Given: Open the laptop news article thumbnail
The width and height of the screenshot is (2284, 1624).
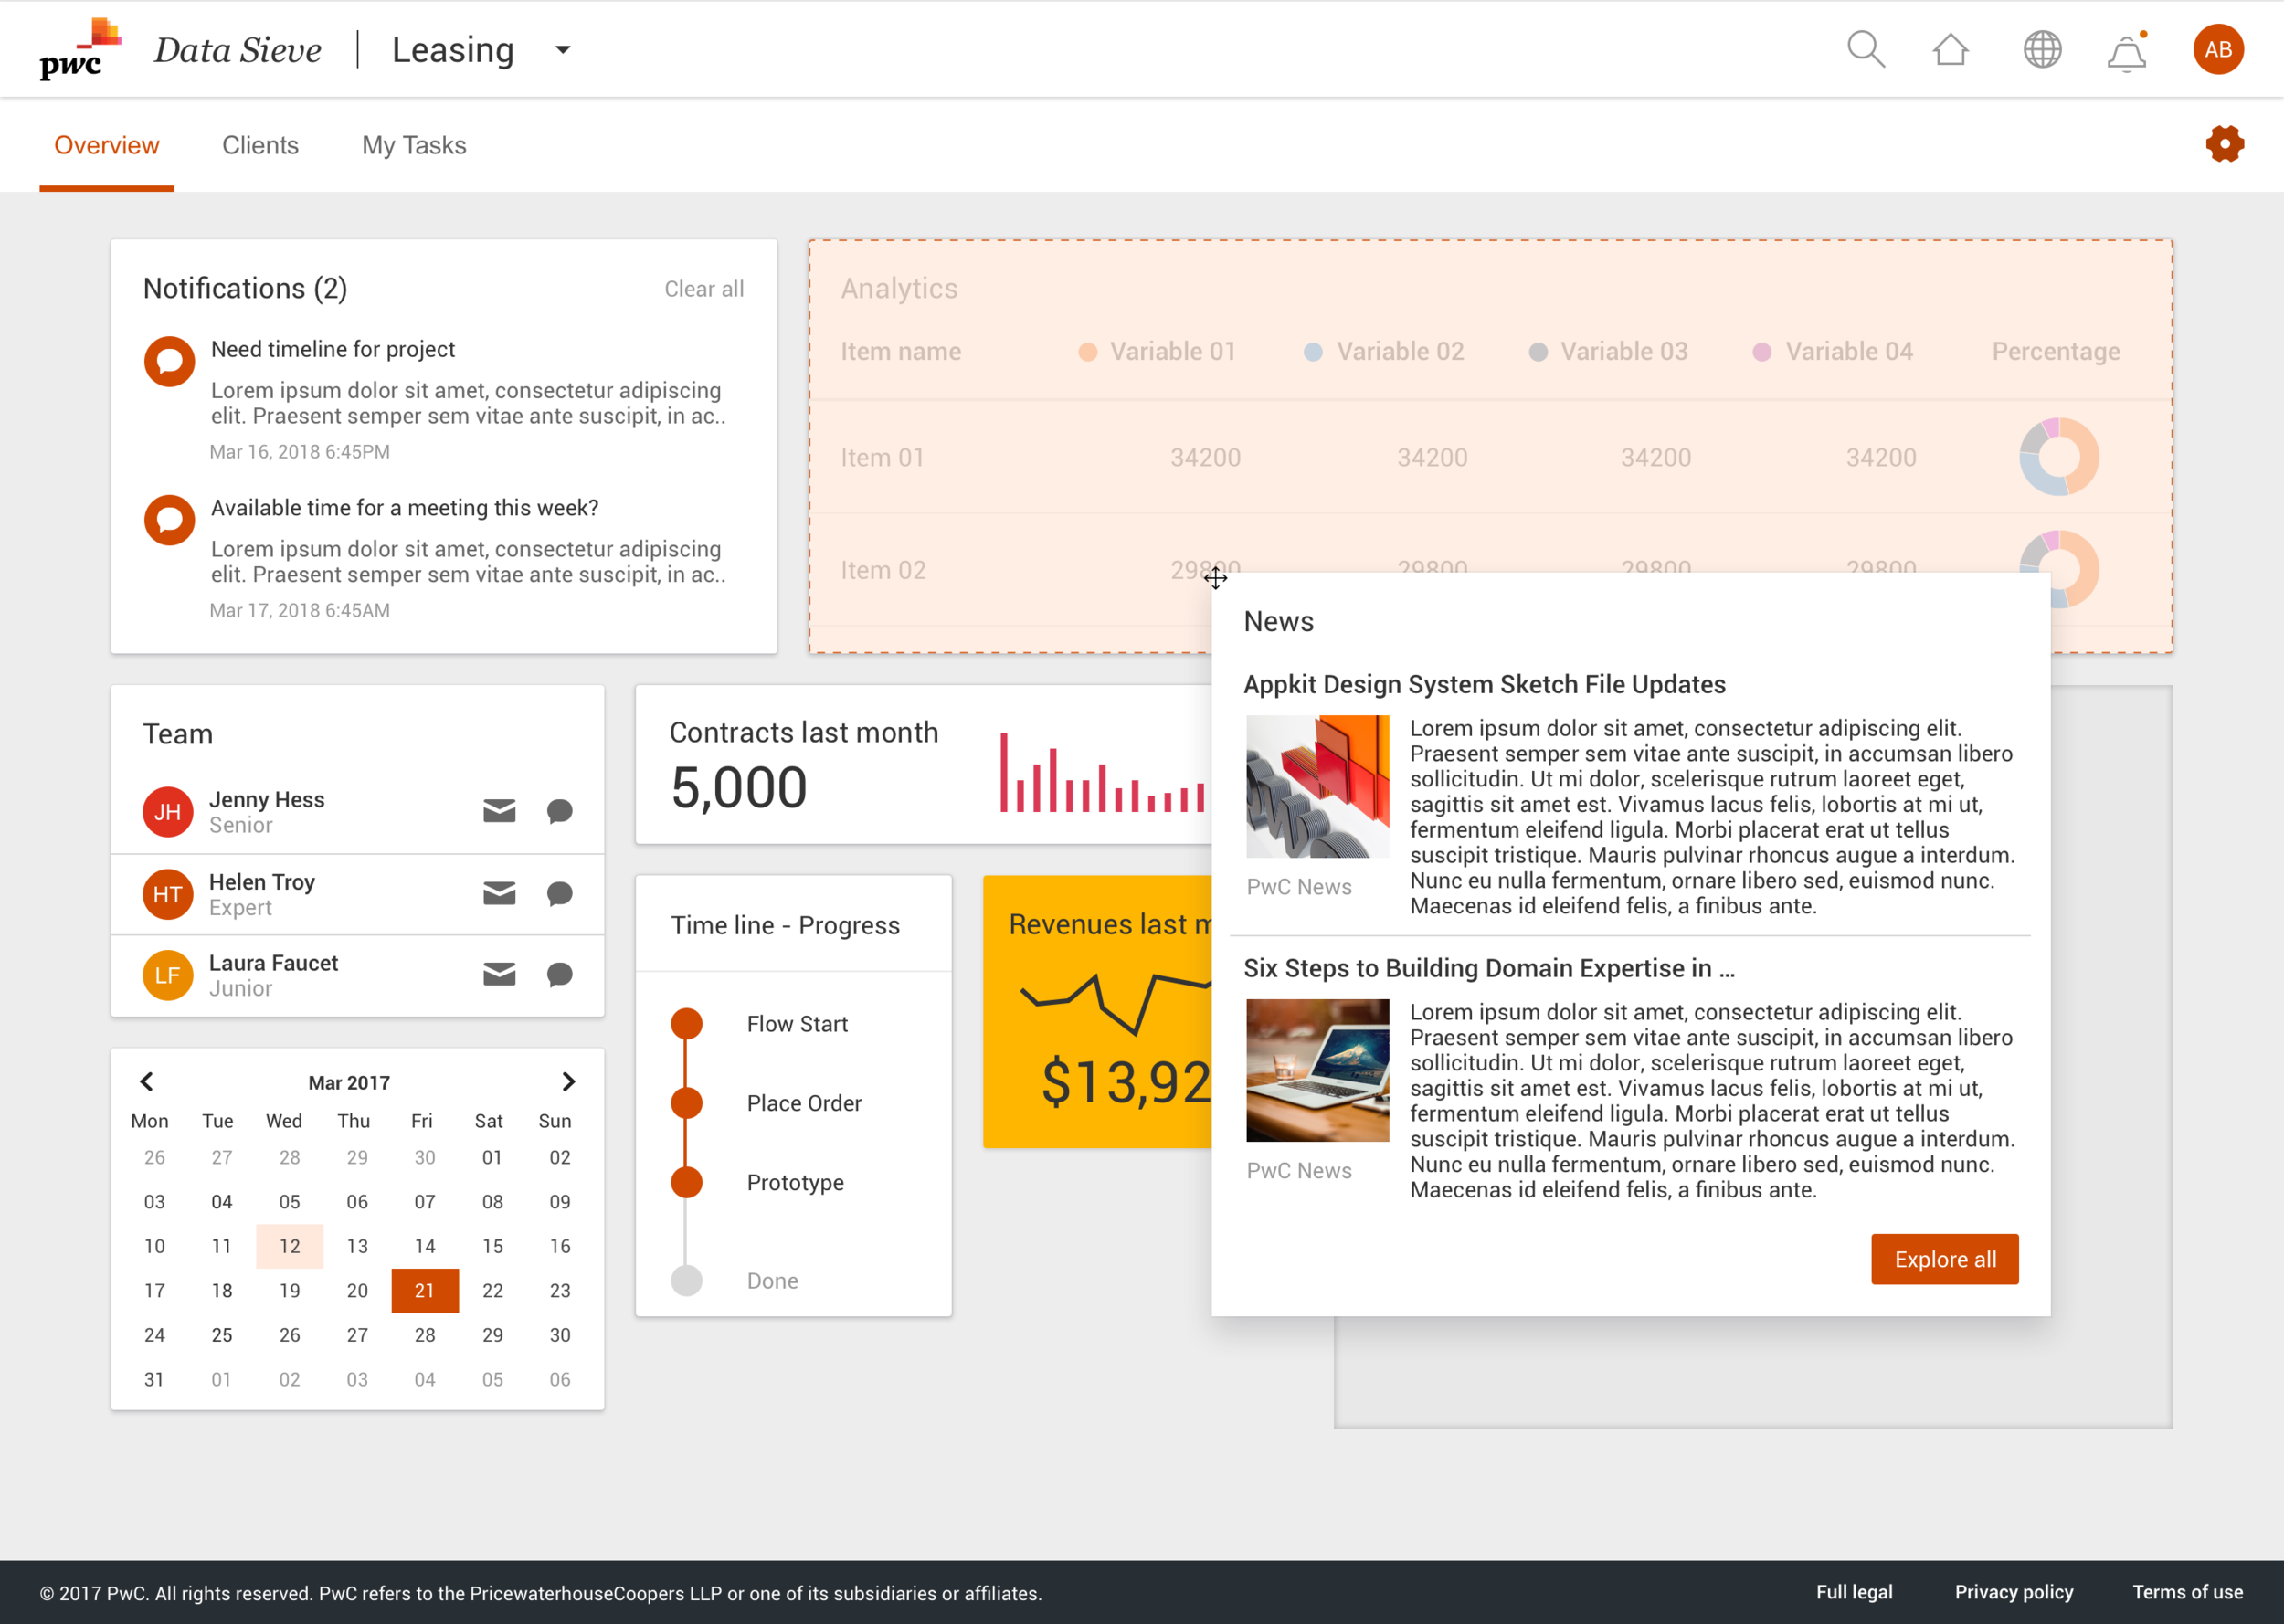Looking at the screenshot, I should tap(1317, 1070).
